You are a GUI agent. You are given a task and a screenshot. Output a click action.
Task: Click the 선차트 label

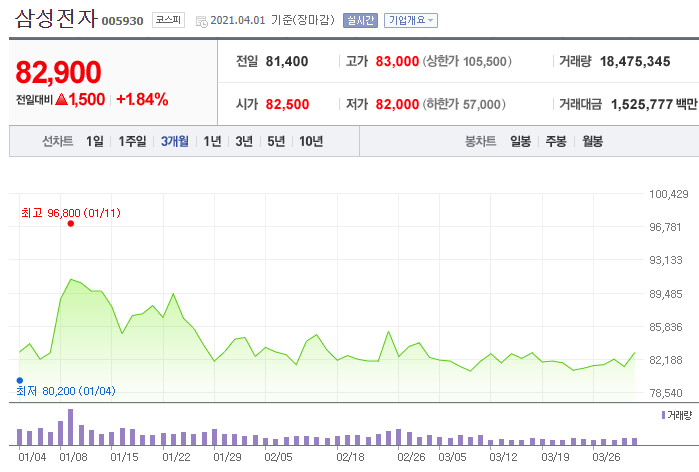pyautogui.click(x=58, y=141)
